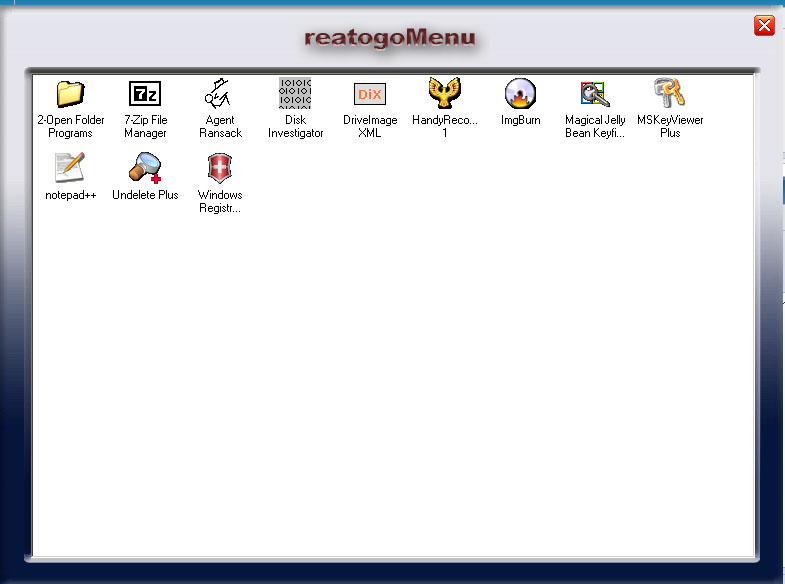Launch the Magical Jelly Bean Keyfinder icon

click(595, 94)
